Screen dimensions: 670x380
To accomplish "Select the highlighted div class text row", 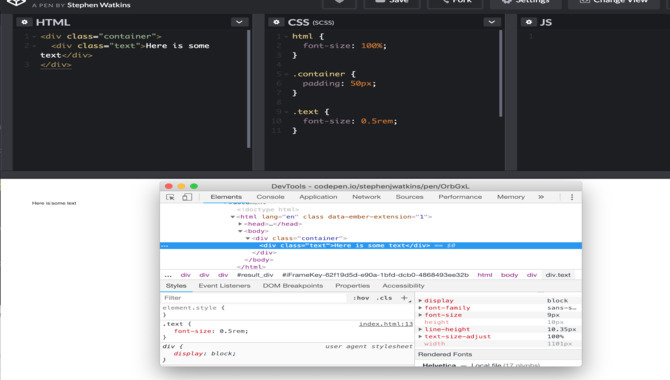I will tap(371, 246).
